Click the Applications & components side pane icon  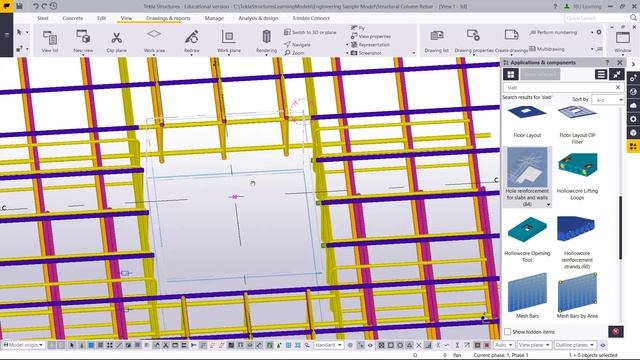click(633, 146)
